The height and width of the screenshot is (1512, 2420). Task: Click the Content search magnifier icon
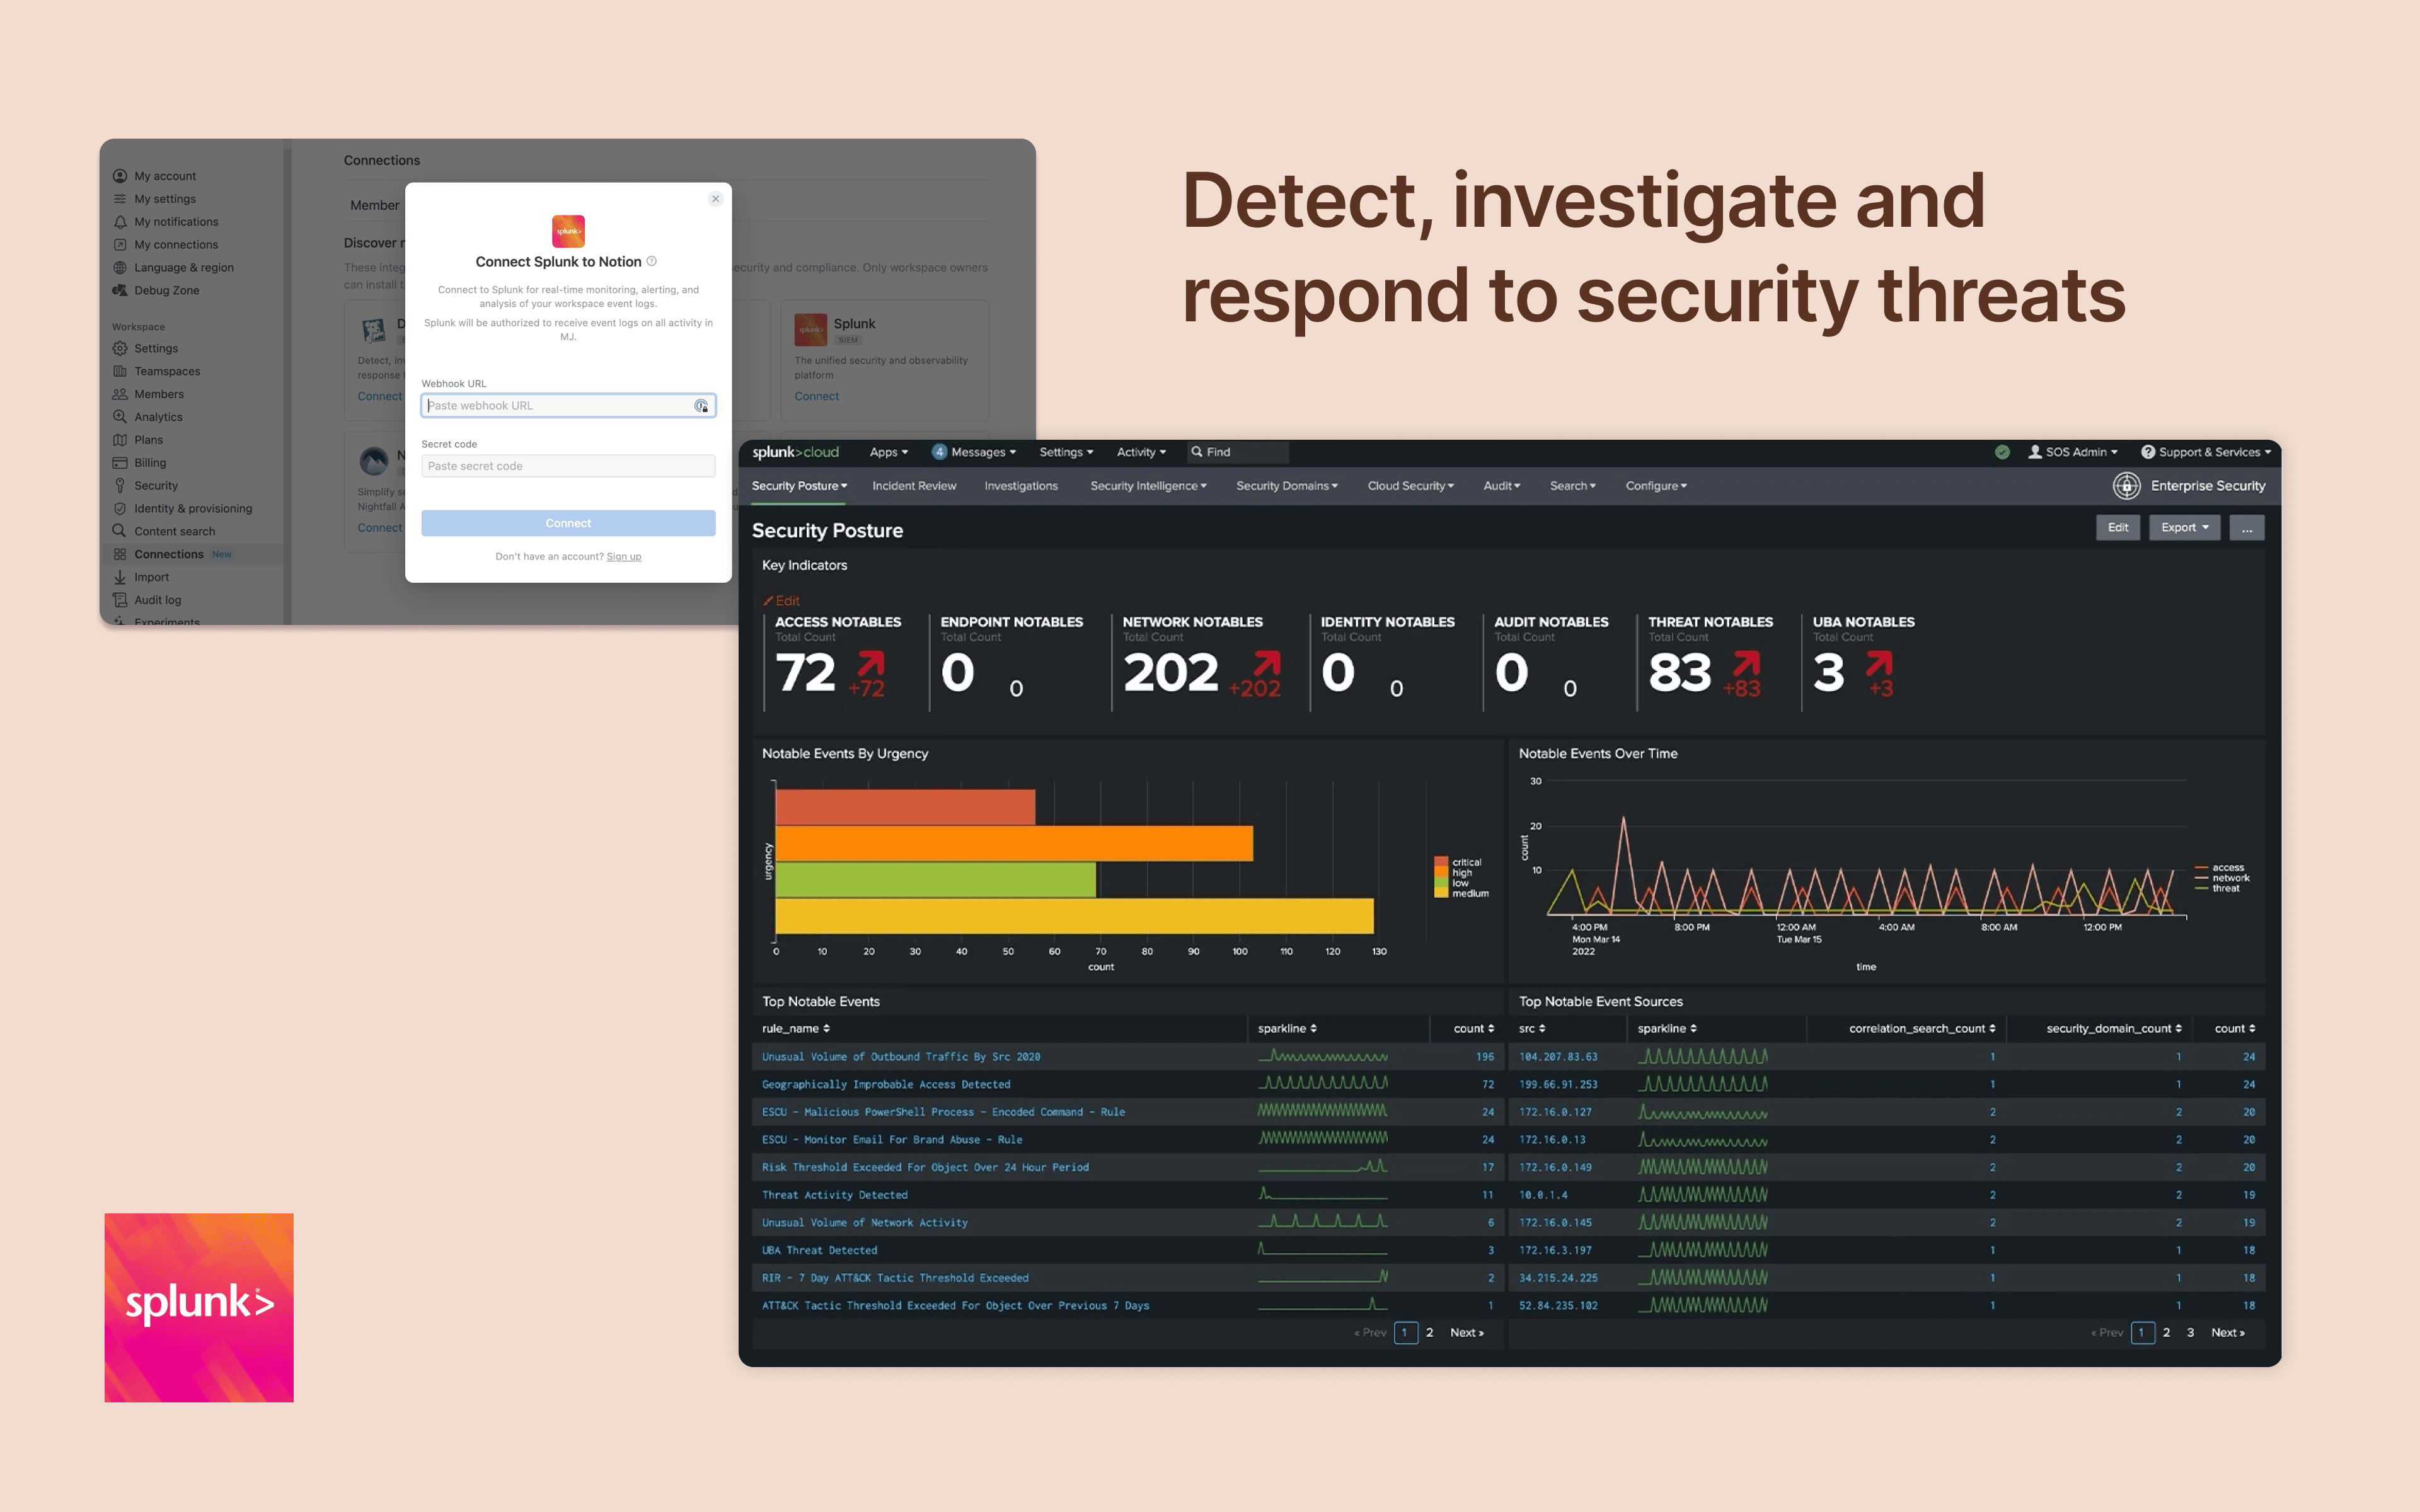tap(120, 531)
